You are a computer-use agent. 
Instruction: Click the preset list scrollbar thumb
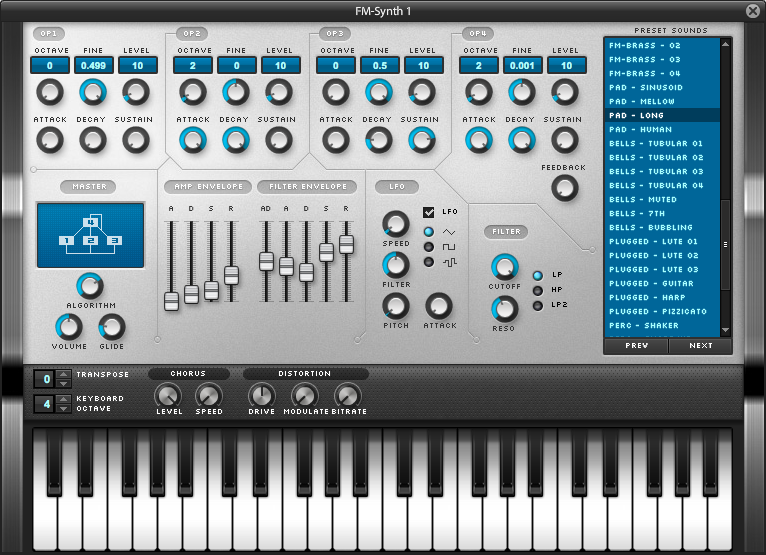click(x=725, y=245)
